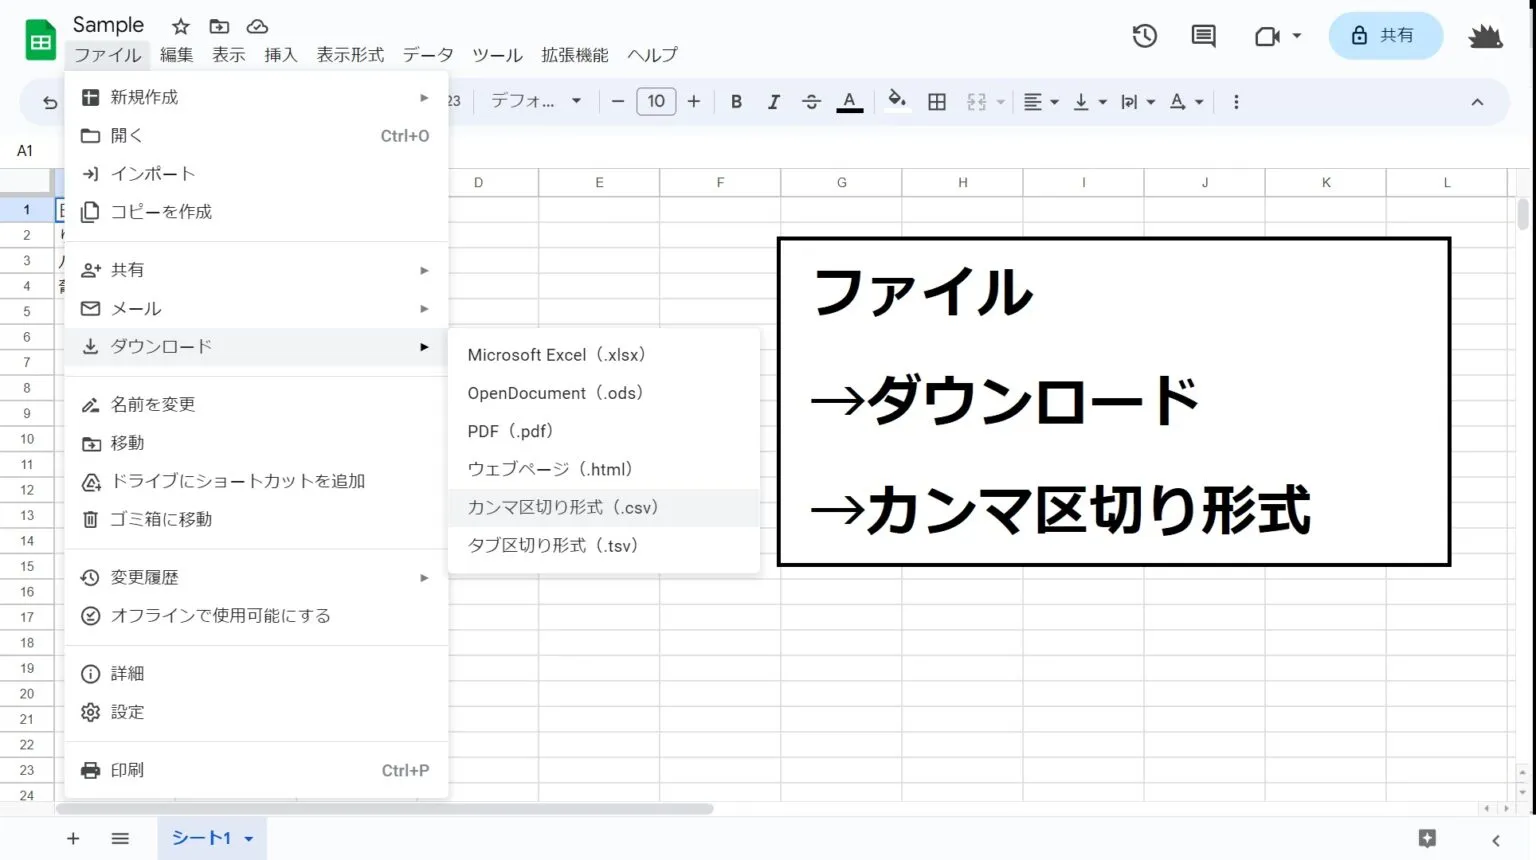
Task: Click the undo arrow in the toolbar
Action: [x=49, y=102]
